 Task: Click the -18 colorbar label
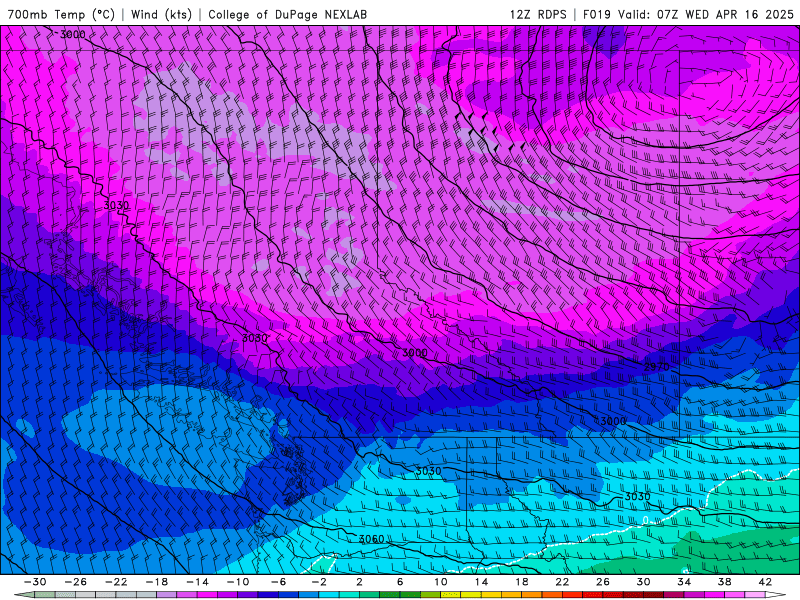coord(157,582)
